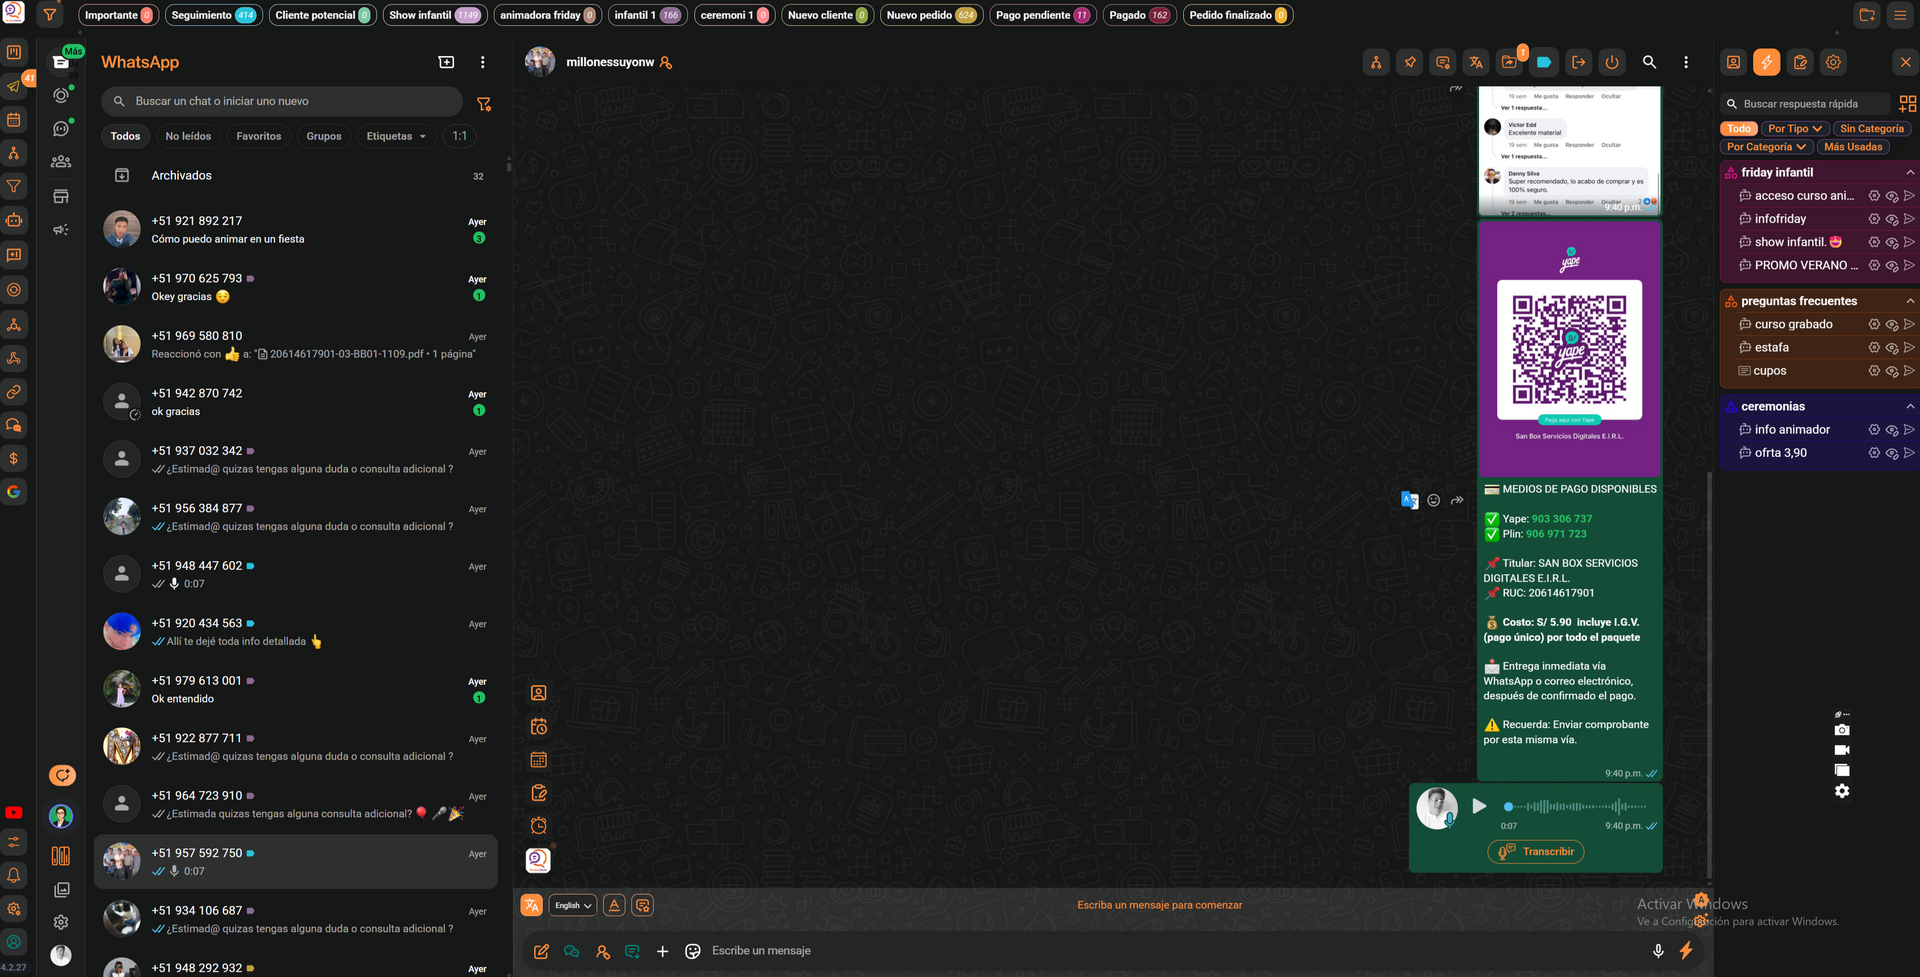Select the No leídos tab
Screen dimensions: 1920x977
pos(188,136)
